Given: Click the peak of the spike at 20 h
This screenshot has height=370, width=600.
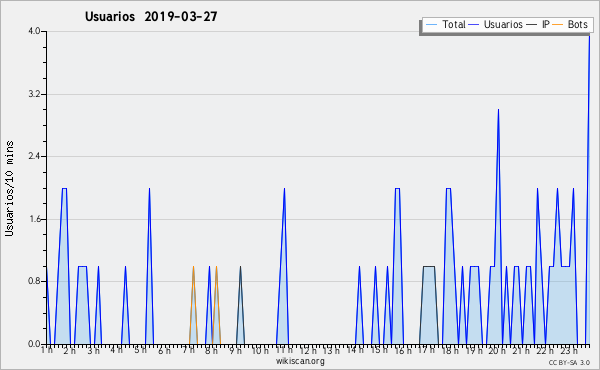Looking at the screenshot, I should [498, 110].
